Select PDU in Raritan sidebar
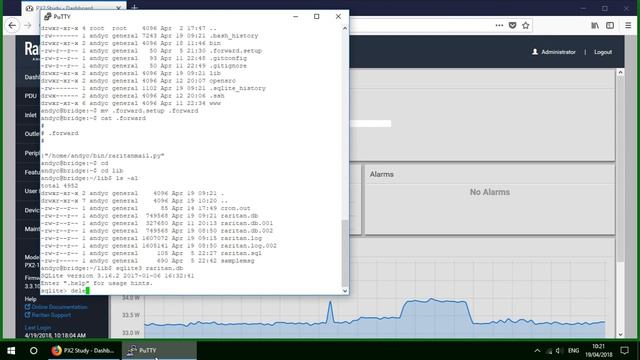The width and height of the screenshot is (640, 360). [x=30, y=96]
